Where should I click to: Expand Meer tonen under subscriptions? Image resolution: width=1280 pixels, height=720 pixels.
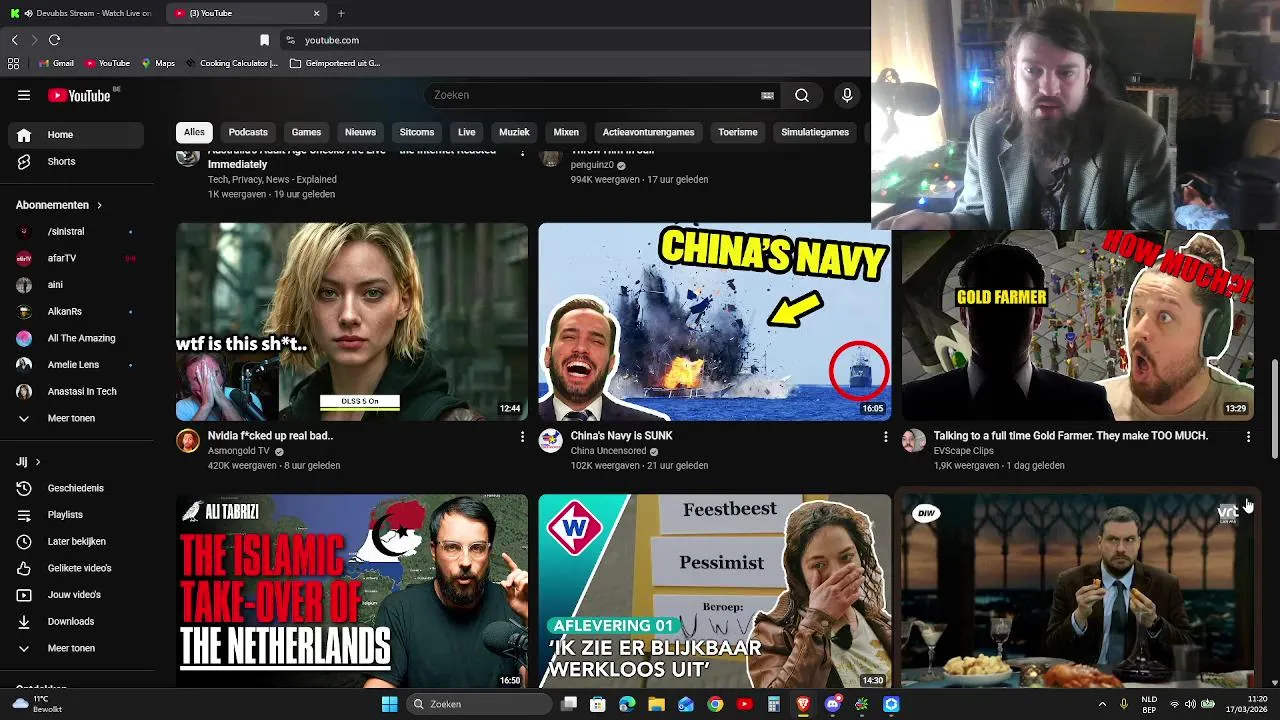[x=77, y=418]
